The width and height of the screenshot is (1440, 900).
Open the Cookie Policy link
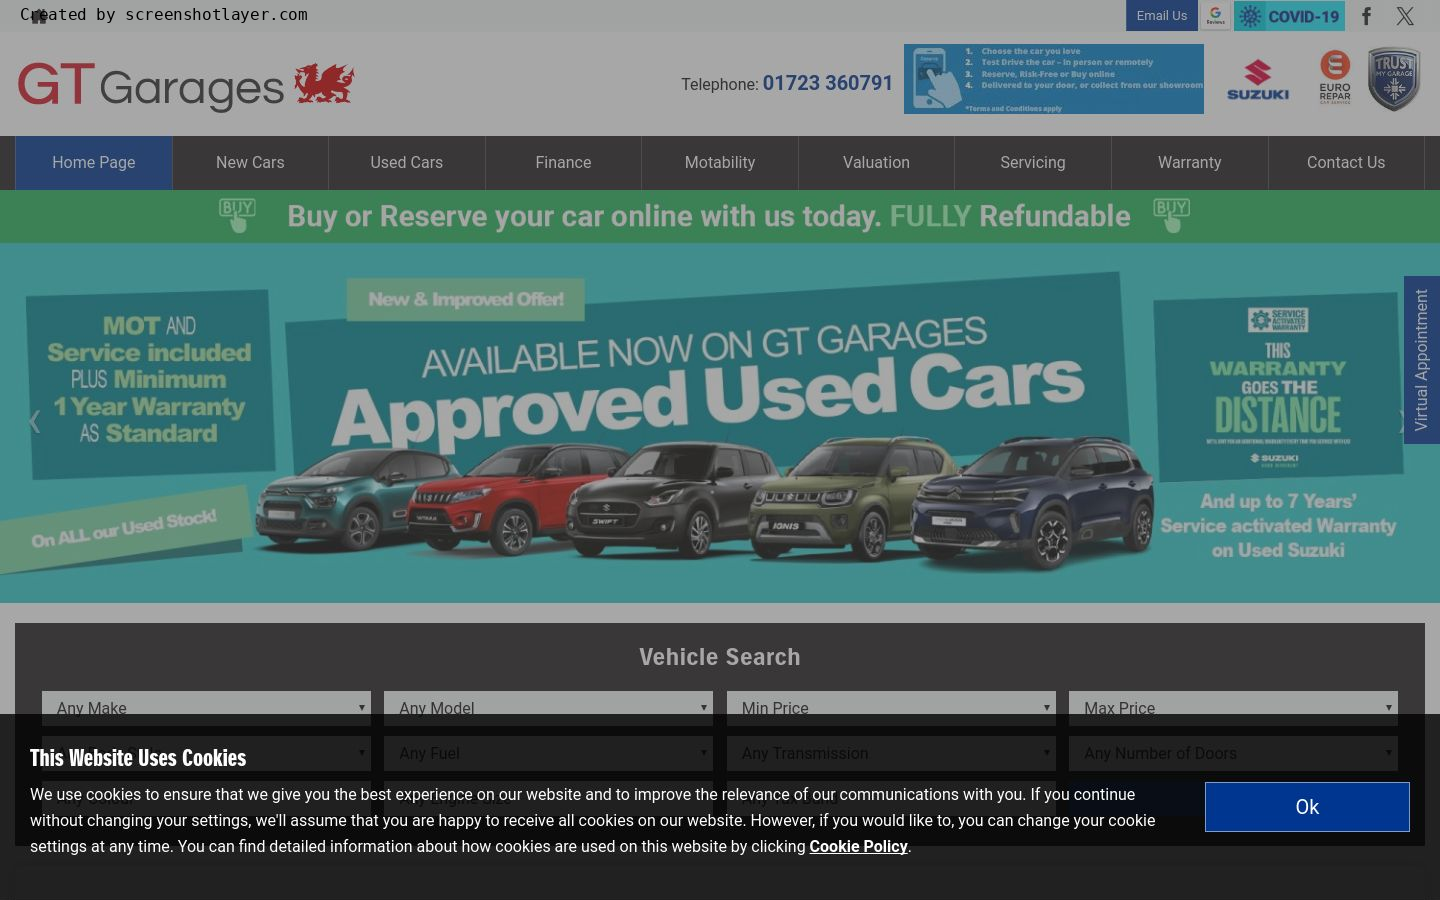[x=858, y=846]
